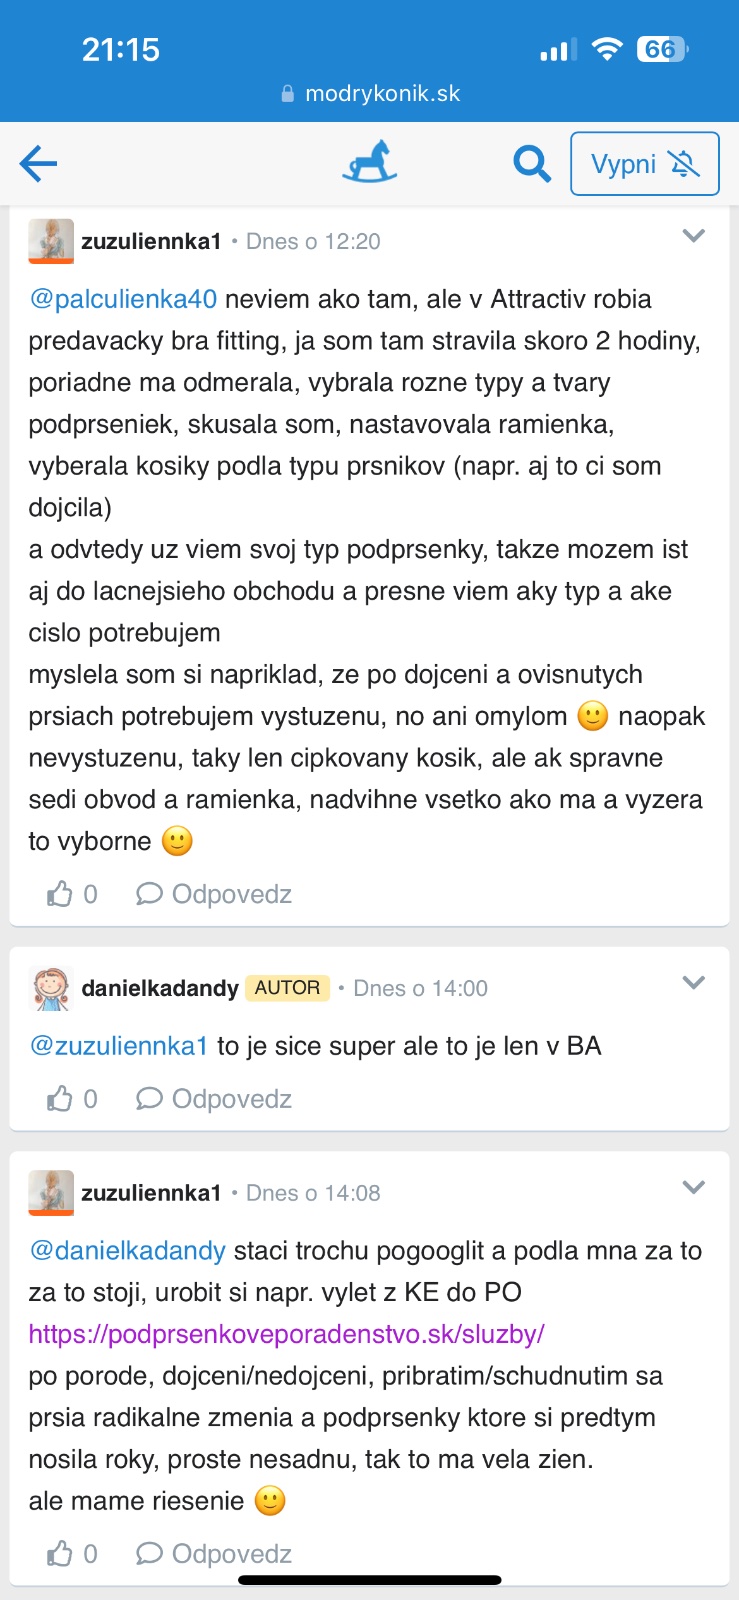
Task: Like zuzuliennka1's 14:08 post with thumbs-up
Action: coord(60,1553)
